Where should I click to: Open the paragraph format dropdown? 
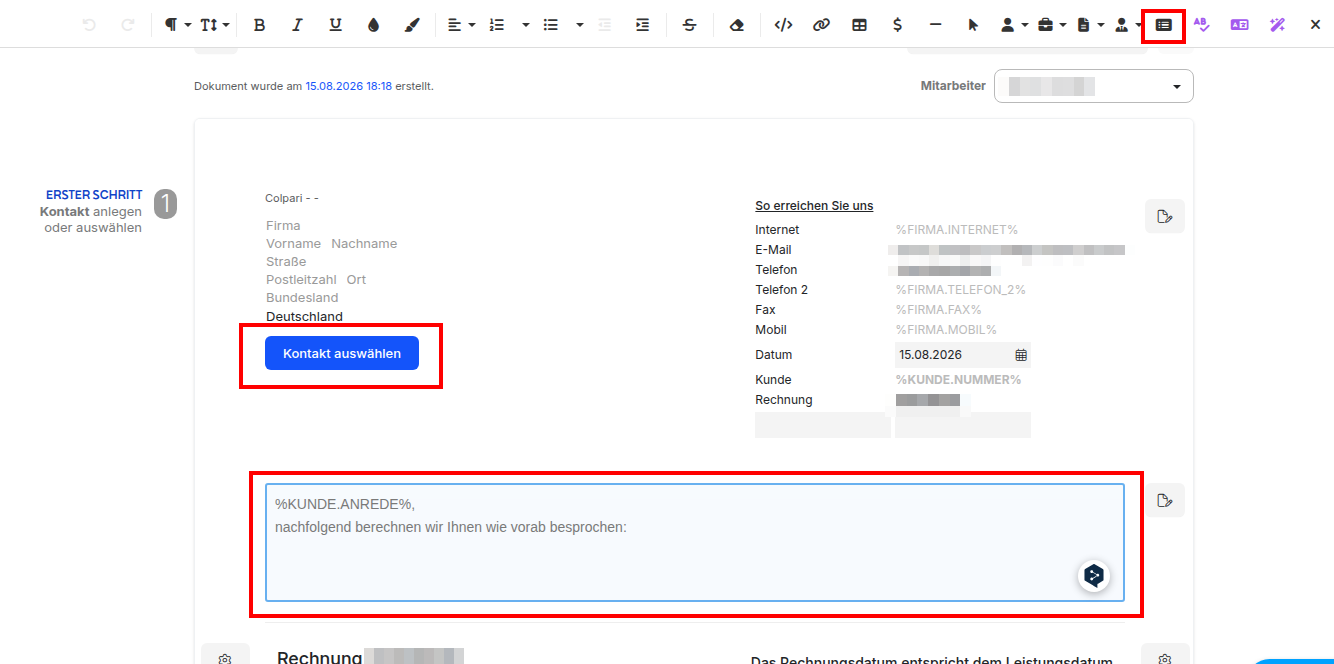coord(177,25)
